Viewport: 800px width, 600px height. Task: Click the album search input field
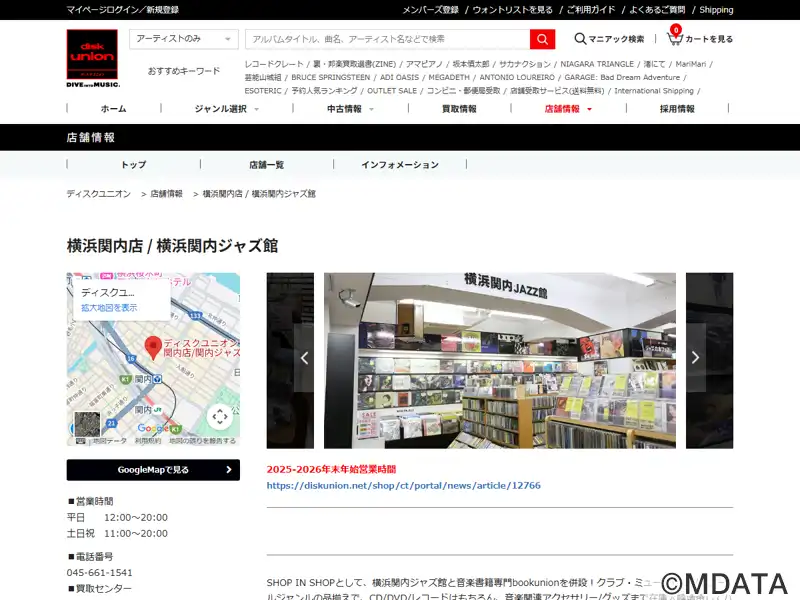point(387,39)
